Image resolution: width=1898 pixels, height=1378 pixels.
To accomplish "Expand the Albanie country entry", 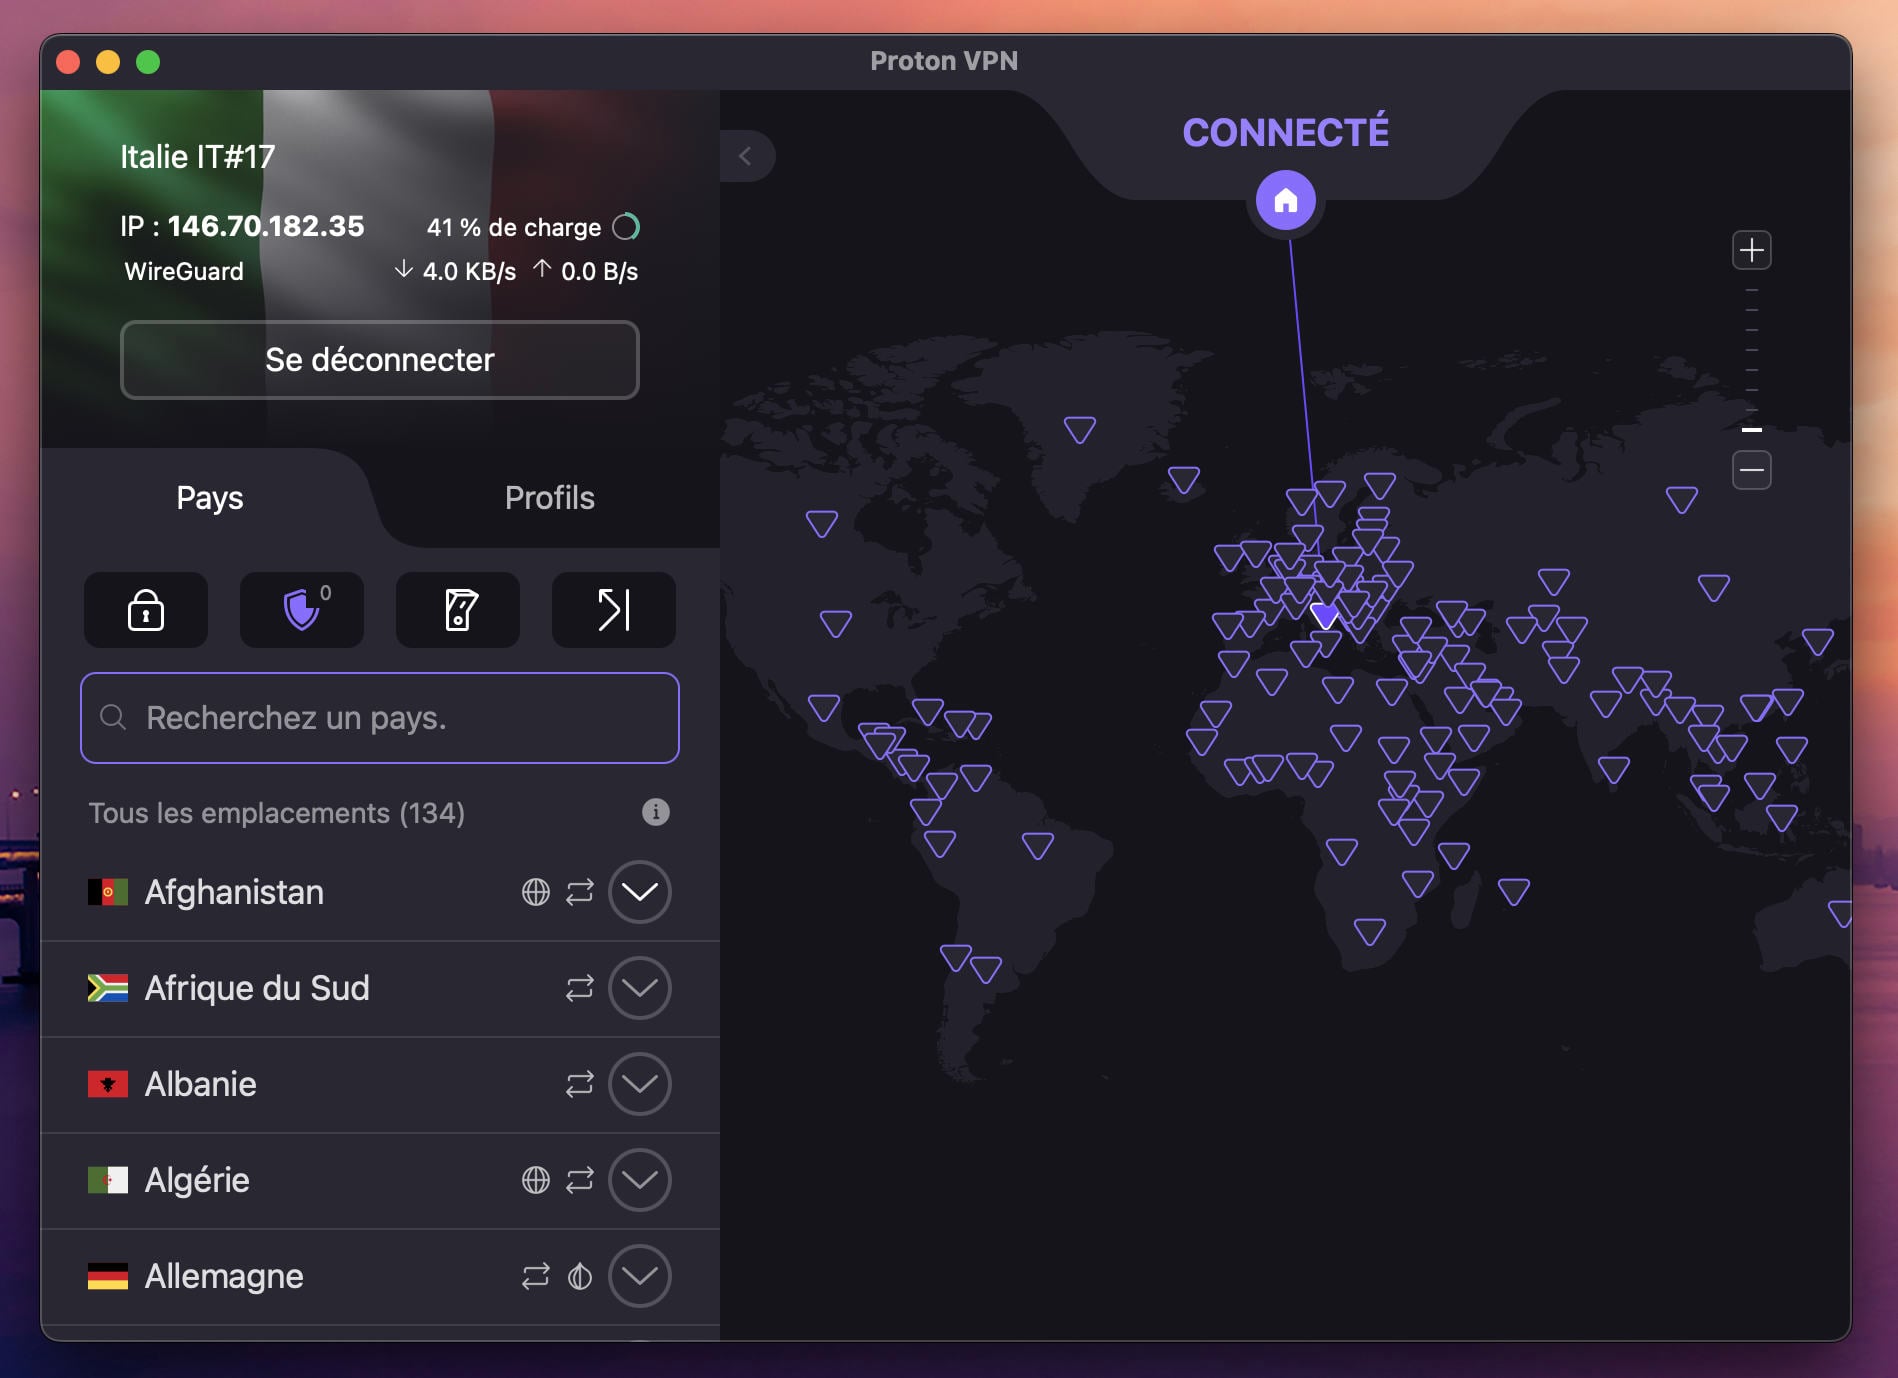I will click(x=639, y=1084).
